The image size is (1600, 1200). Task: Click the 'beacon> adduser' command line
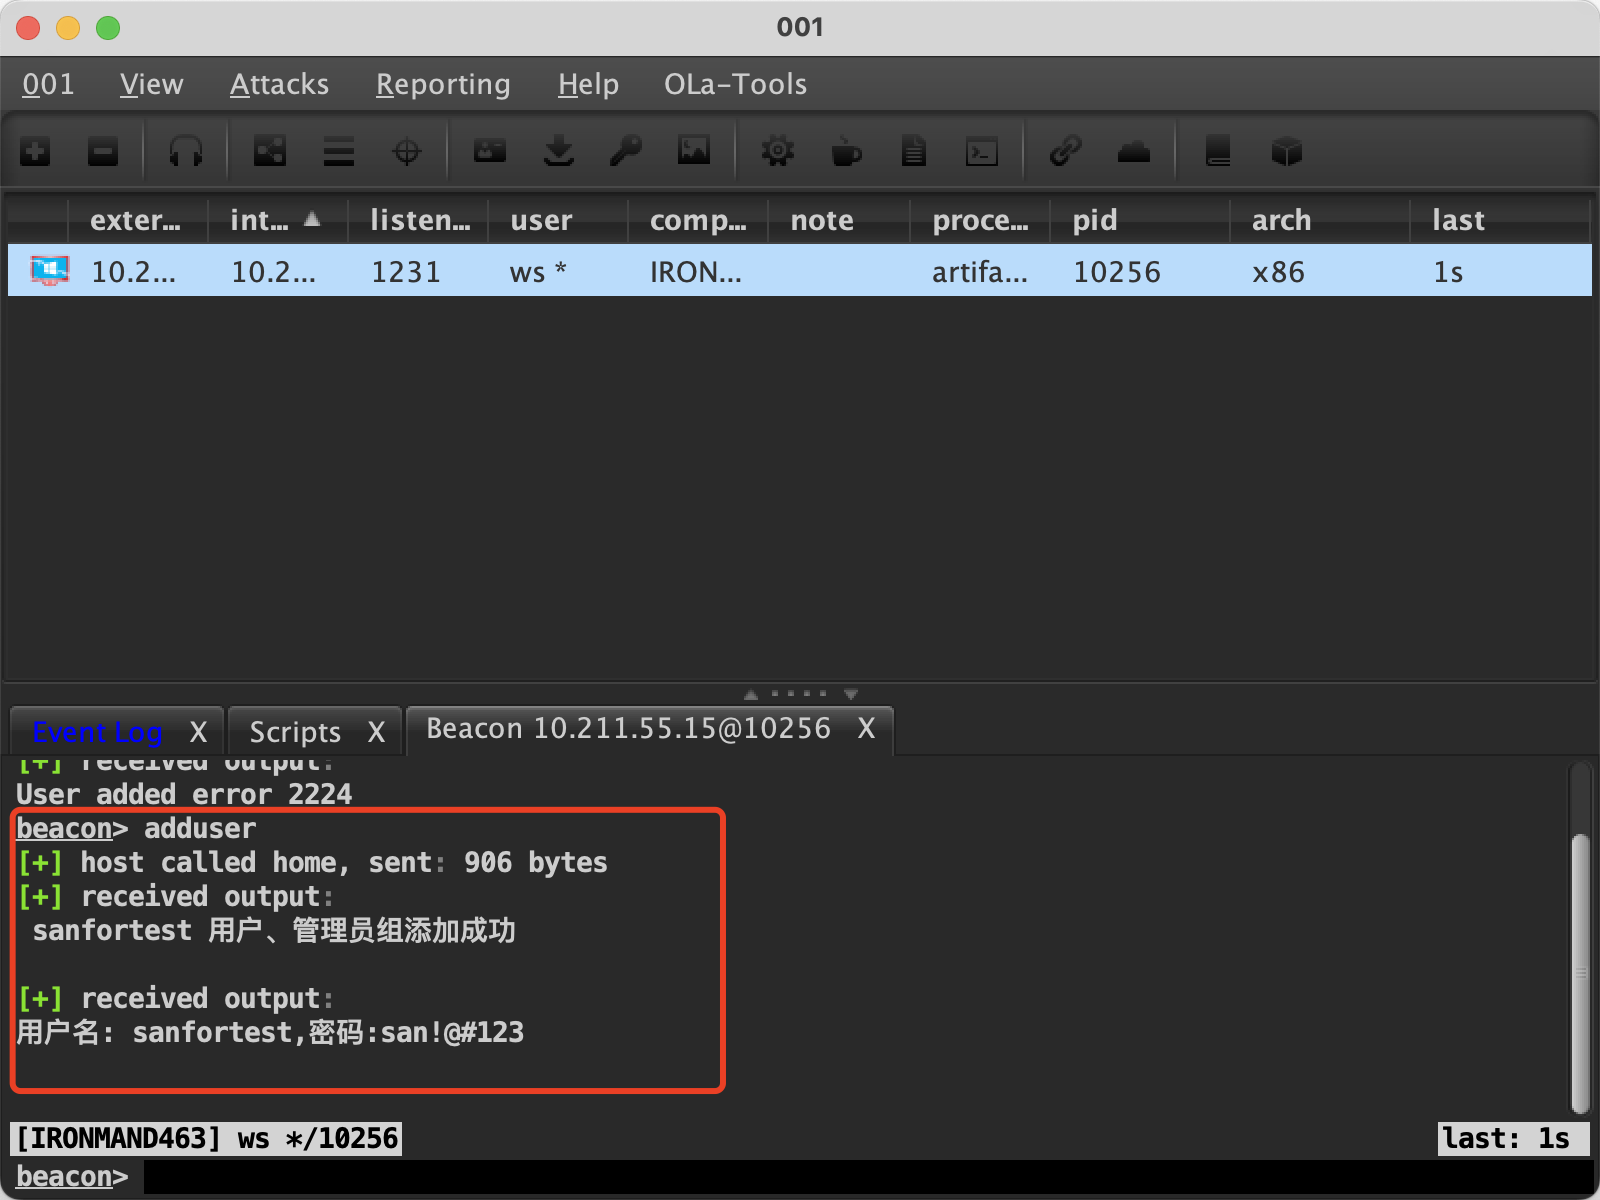point(136,829)
